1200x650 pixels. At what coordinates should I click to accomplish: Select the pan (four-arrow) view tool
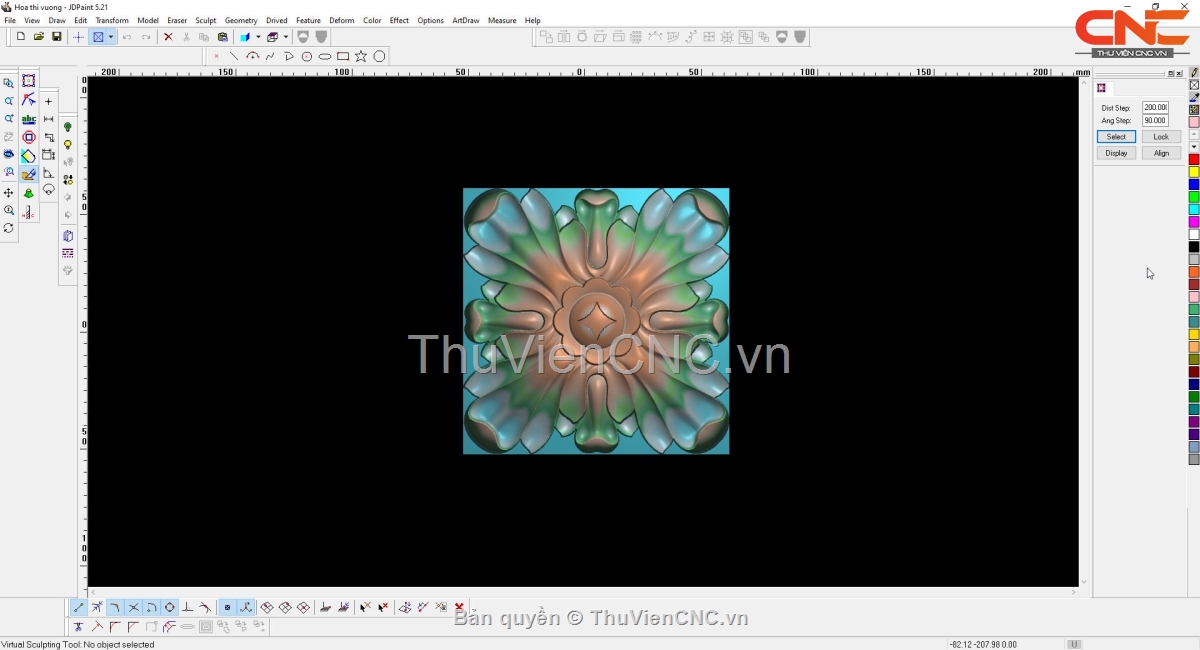point(9,193)
